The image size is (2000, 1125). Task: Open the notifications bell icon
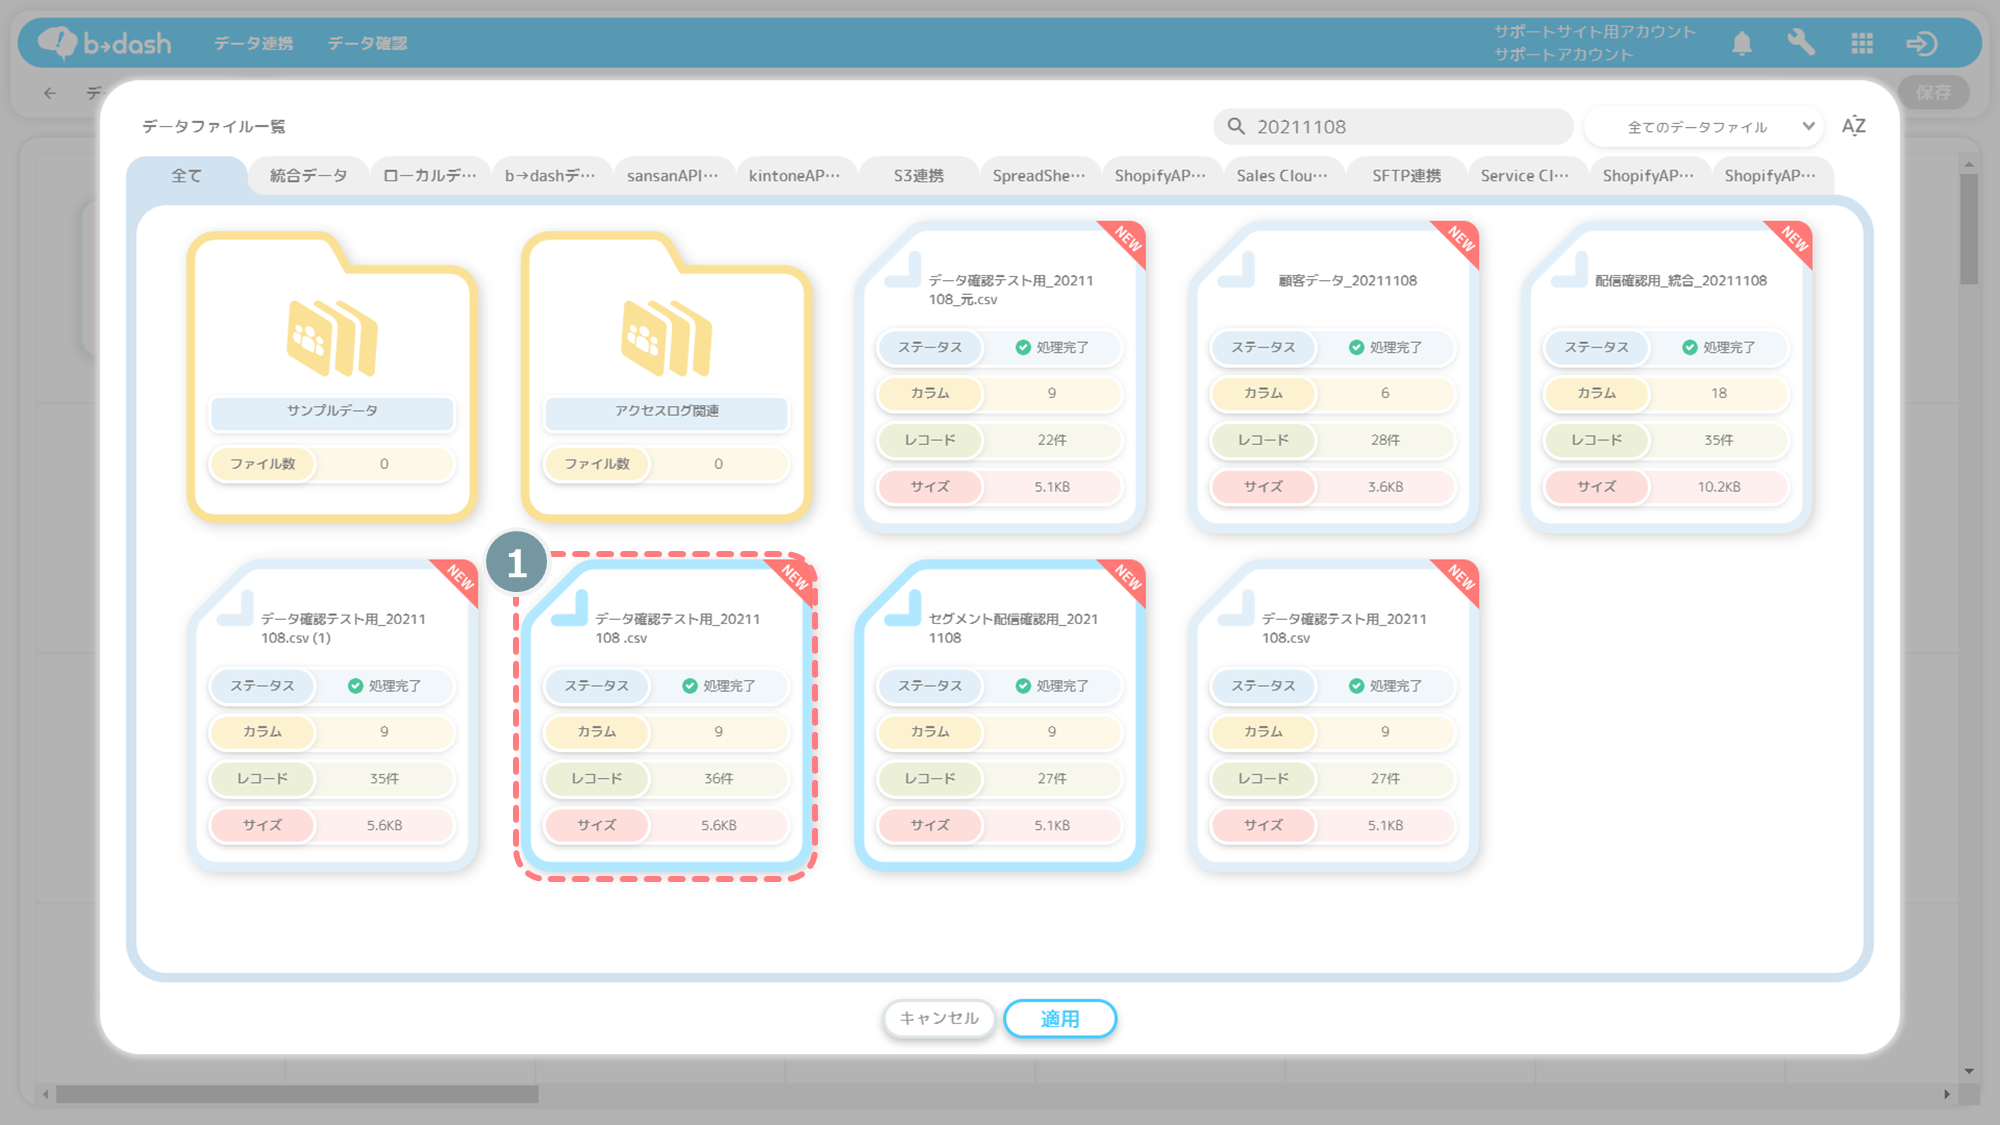tap(1742, 43)
